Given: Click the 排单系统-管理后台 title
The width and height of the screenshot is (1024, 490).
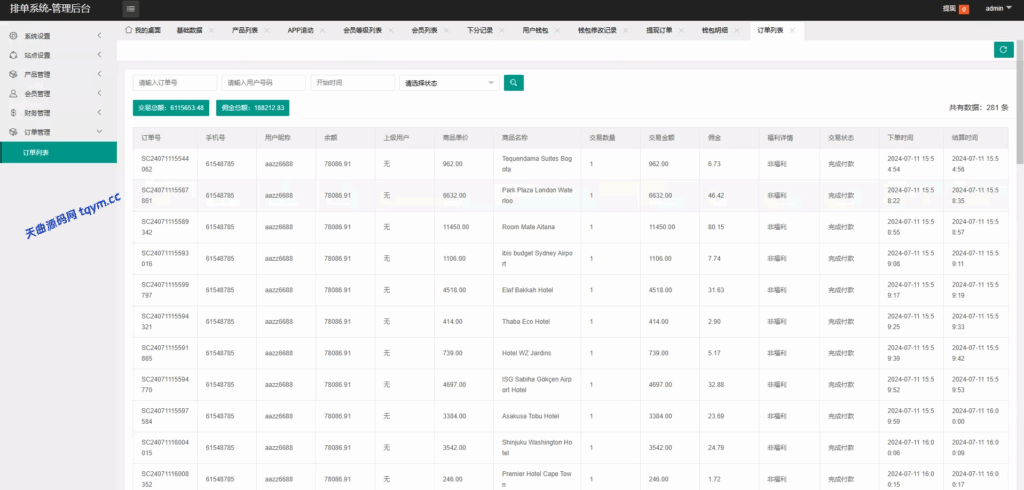Looking at the screenshot, I should coord(51,9).
